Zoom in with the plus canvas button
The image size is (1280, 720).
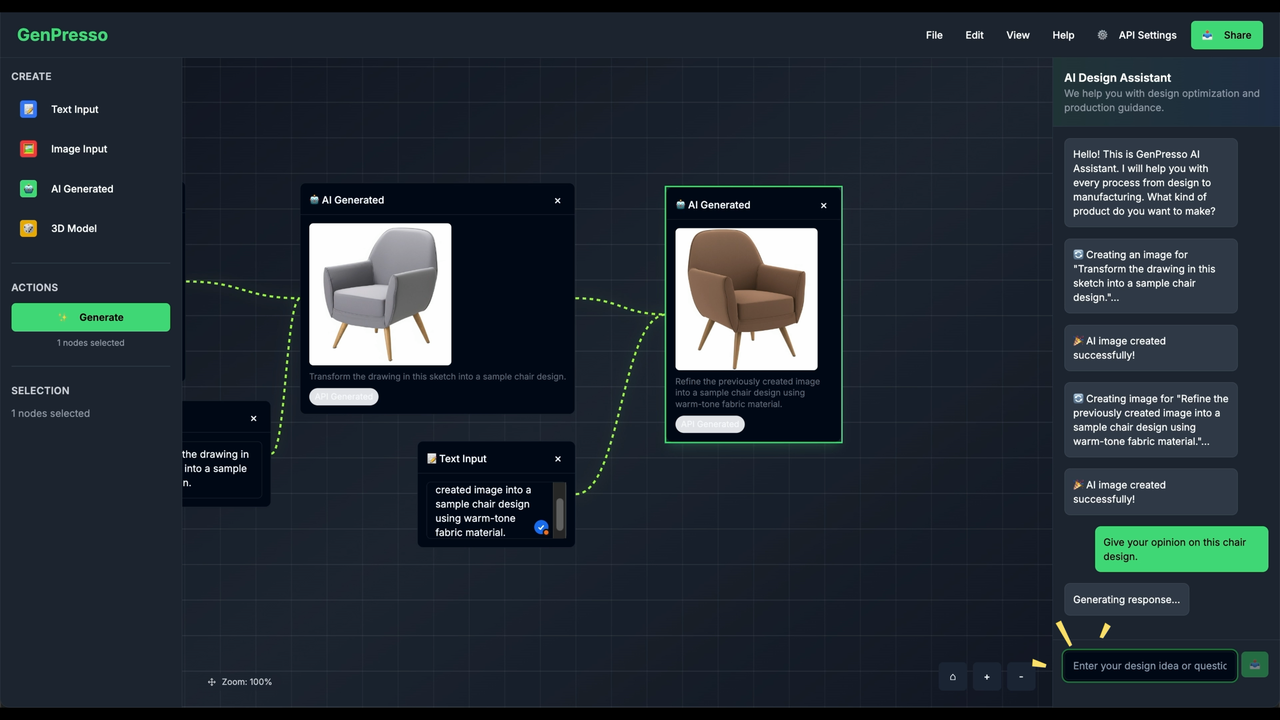986,677
